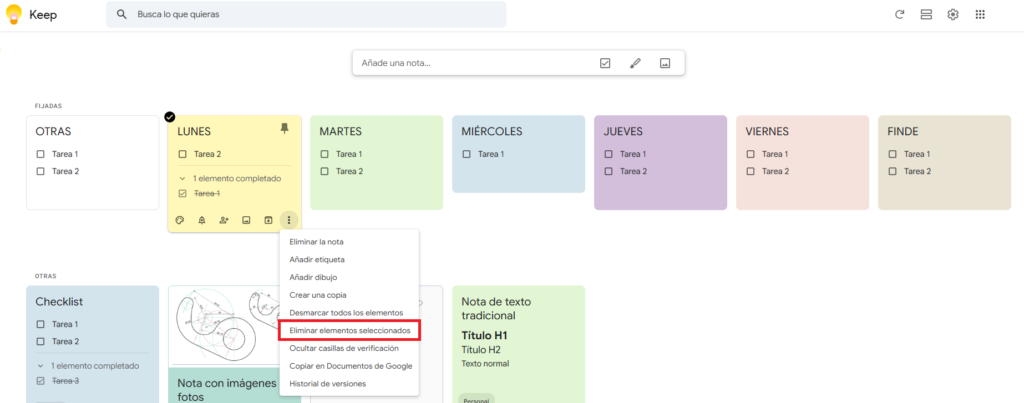This screenshot has width=1024, height=403.
Task: Open the Checklist note title
Action: pyautogui.click(x=59, y=302)
